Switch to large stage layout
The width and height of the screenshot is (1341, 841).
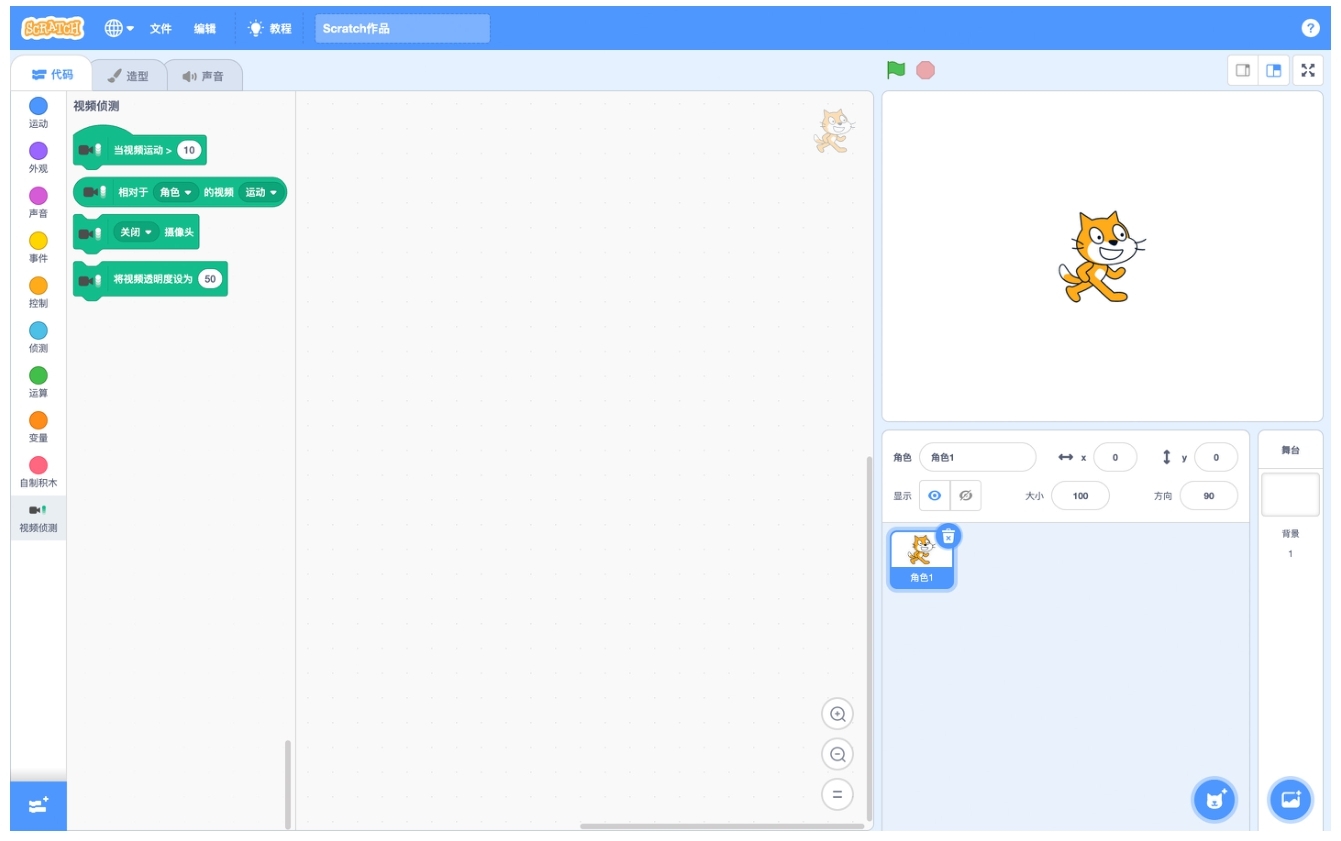coord(1273,71)
